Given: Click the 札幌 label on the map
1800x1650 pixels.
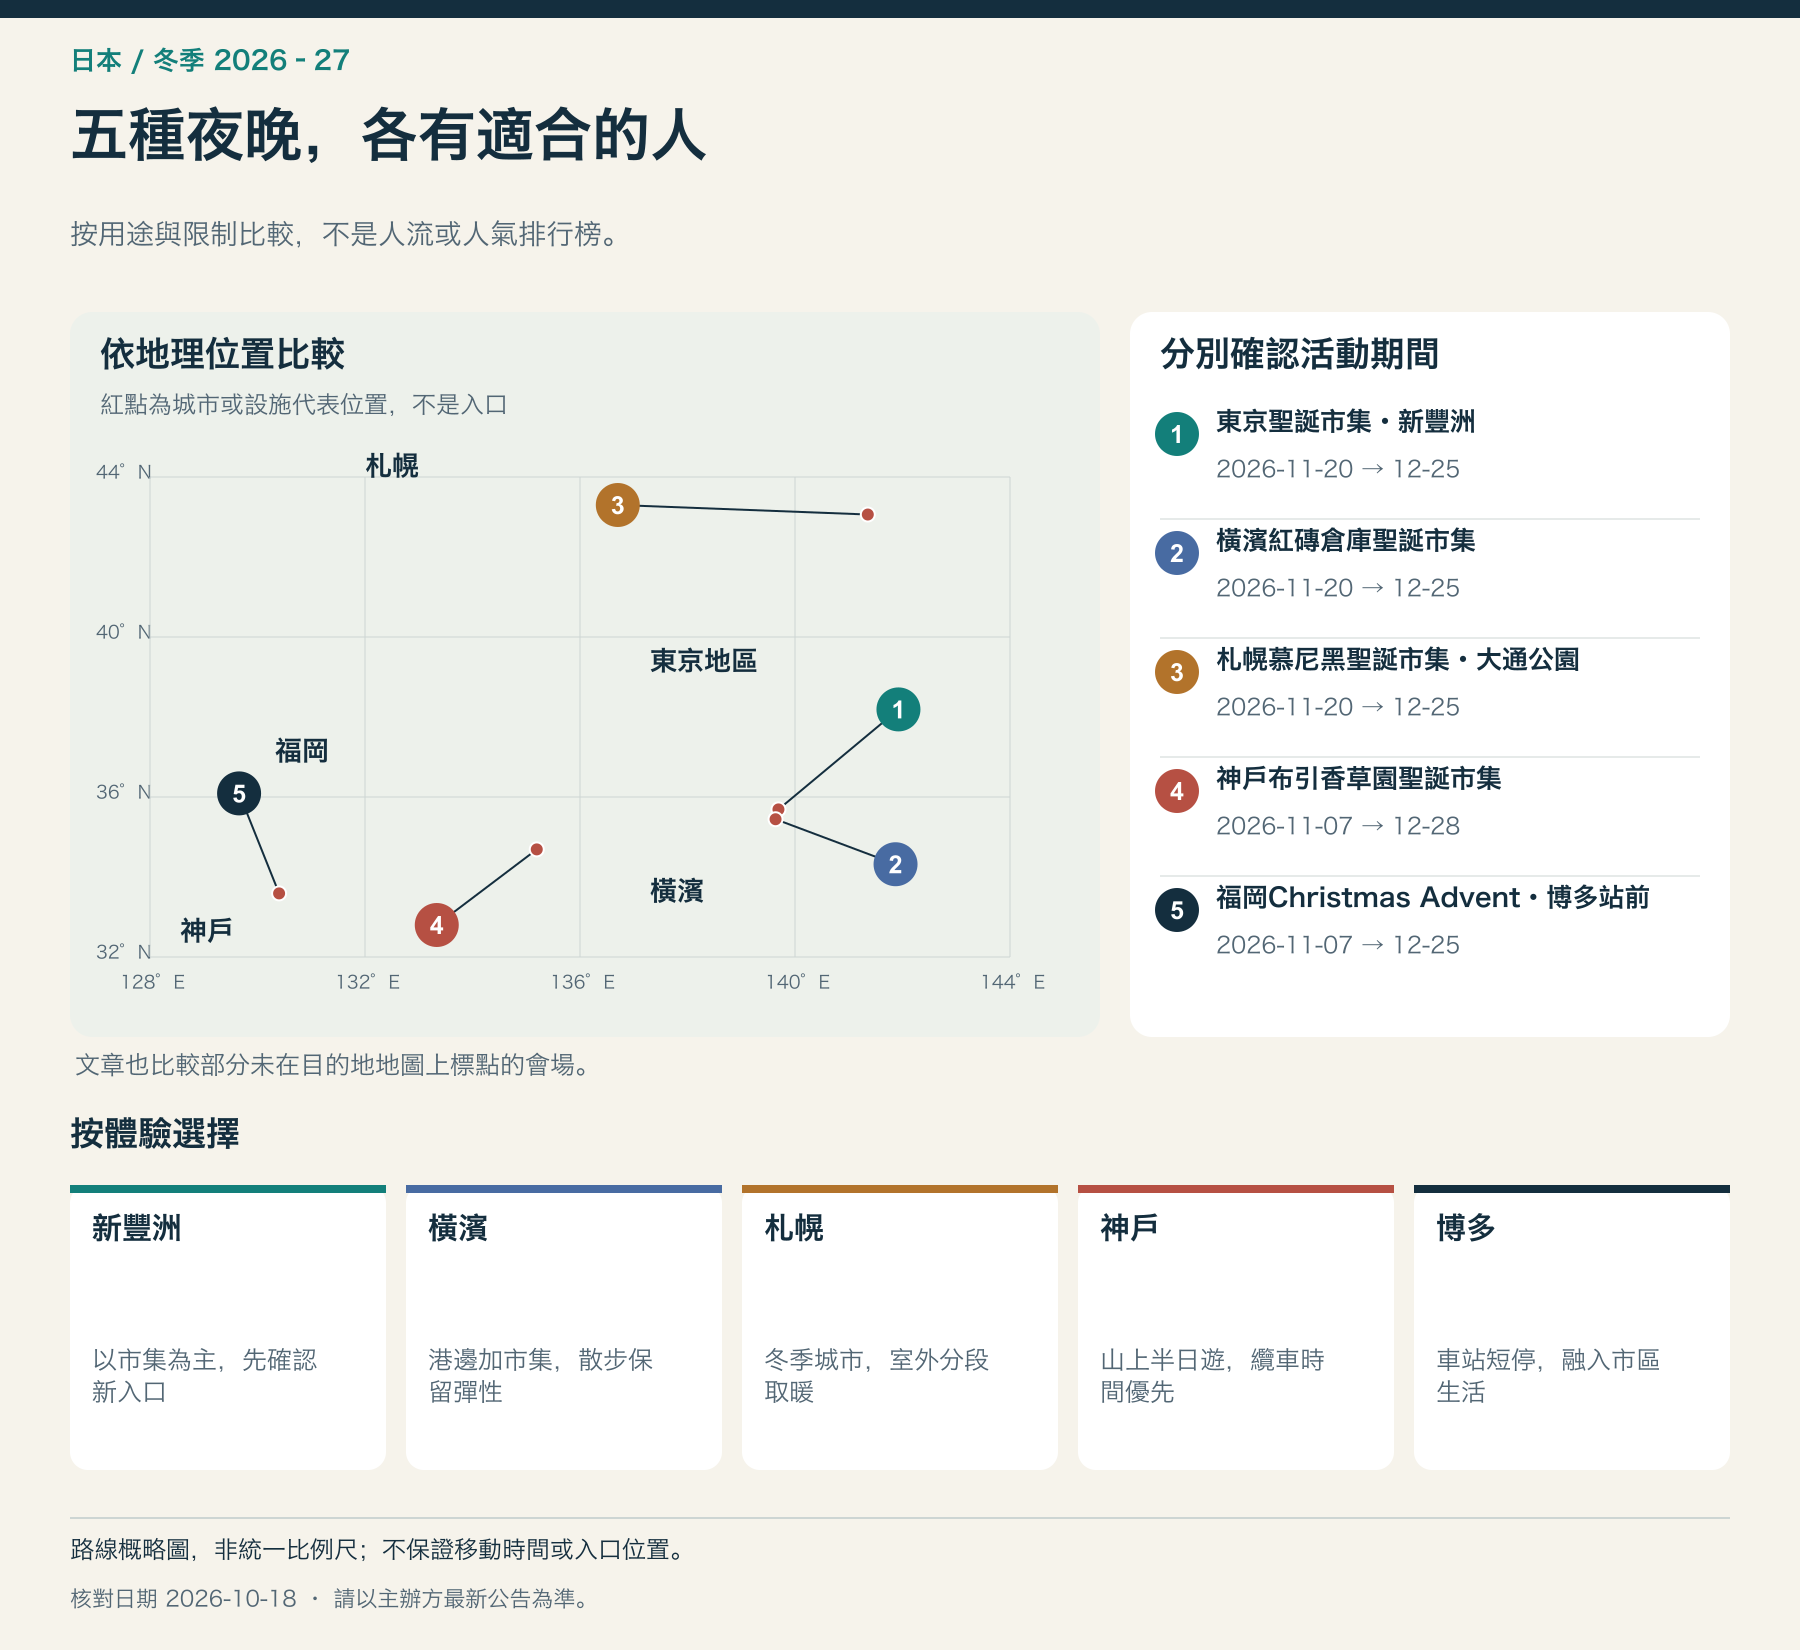Looking at the screenshot, I should 392,466.
